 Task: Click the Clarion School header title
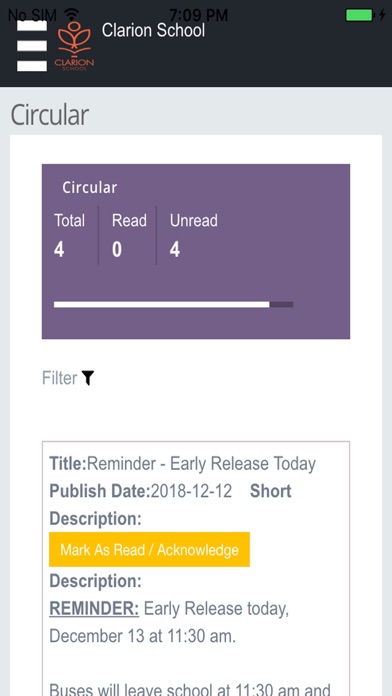pos(154,30)
